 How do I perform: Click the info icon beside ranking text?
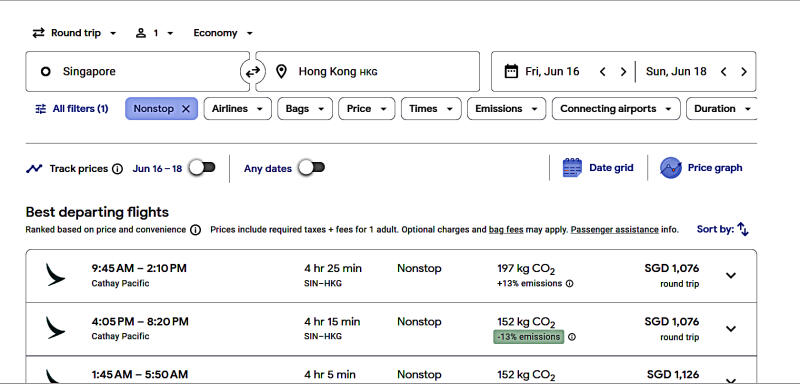195,230
